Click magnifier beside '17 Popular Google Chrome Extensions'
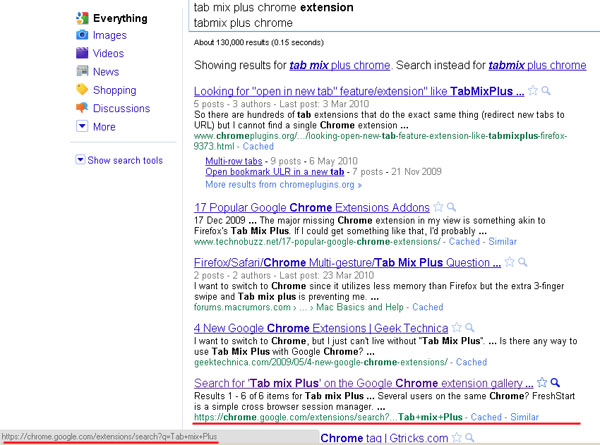The height and width of the screenshot is (445, 600). 452,207
